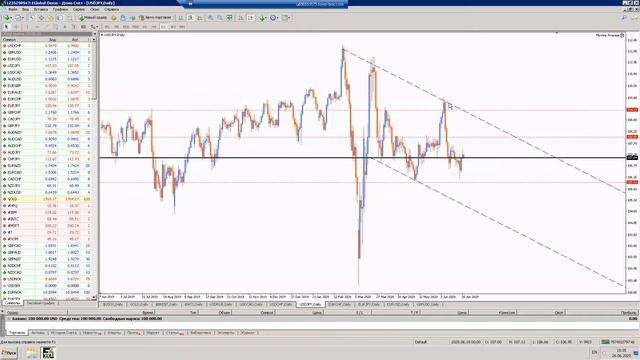Click the Symbol column header
Screen dimensions: 640x360
point(18,40)
